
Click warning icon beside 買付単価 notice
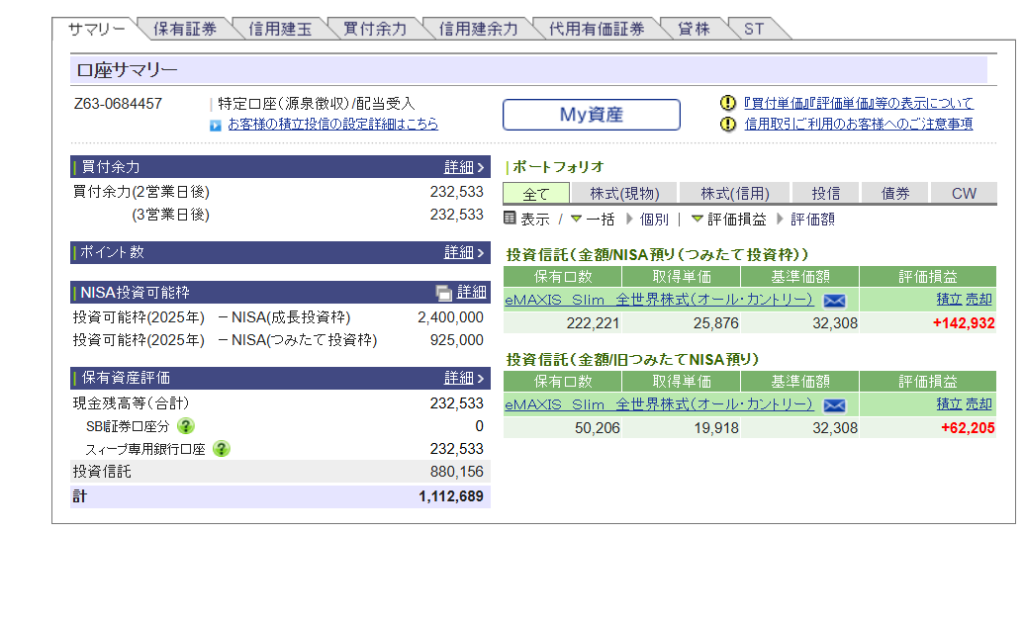pos(728,103)
